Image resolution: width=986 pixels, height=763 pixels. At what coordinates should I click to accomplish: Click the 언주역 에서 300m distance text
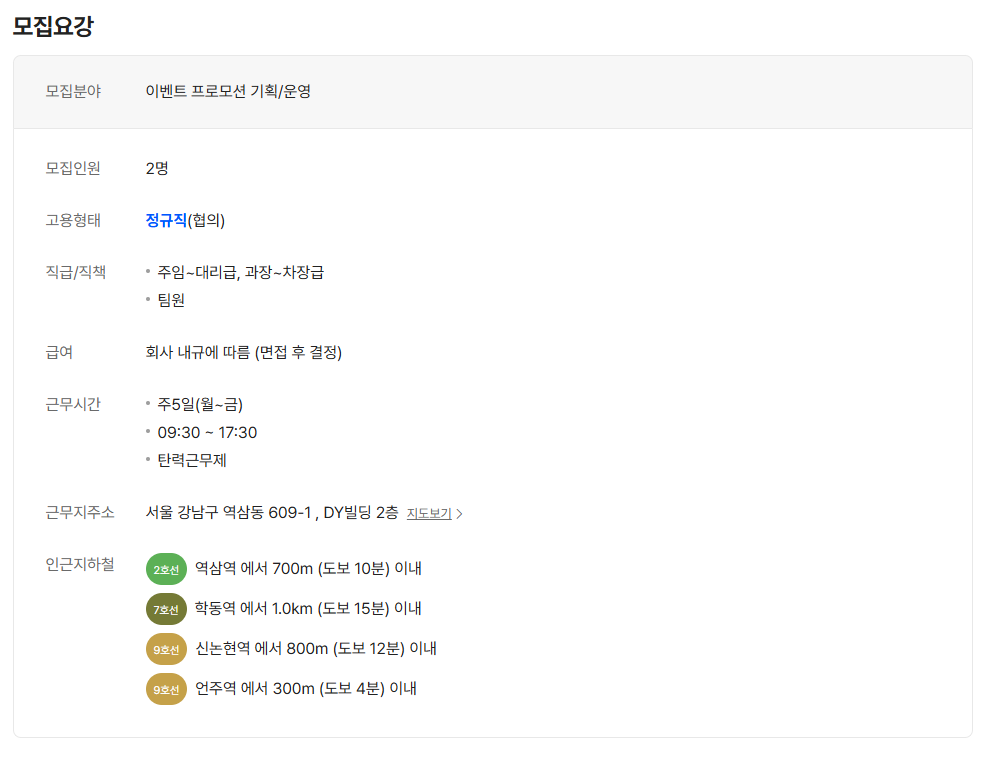[x=305, y=689]
